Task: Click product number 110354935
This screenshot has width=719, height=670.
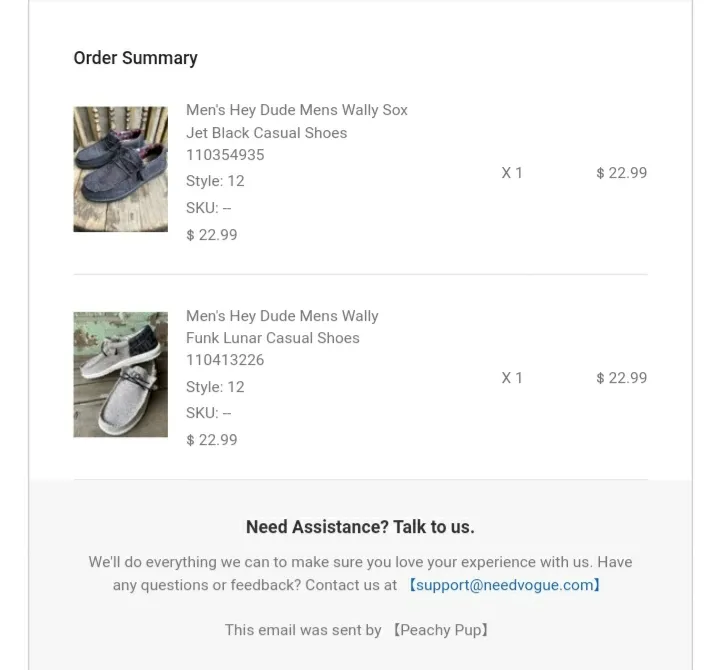Action: 225,155
